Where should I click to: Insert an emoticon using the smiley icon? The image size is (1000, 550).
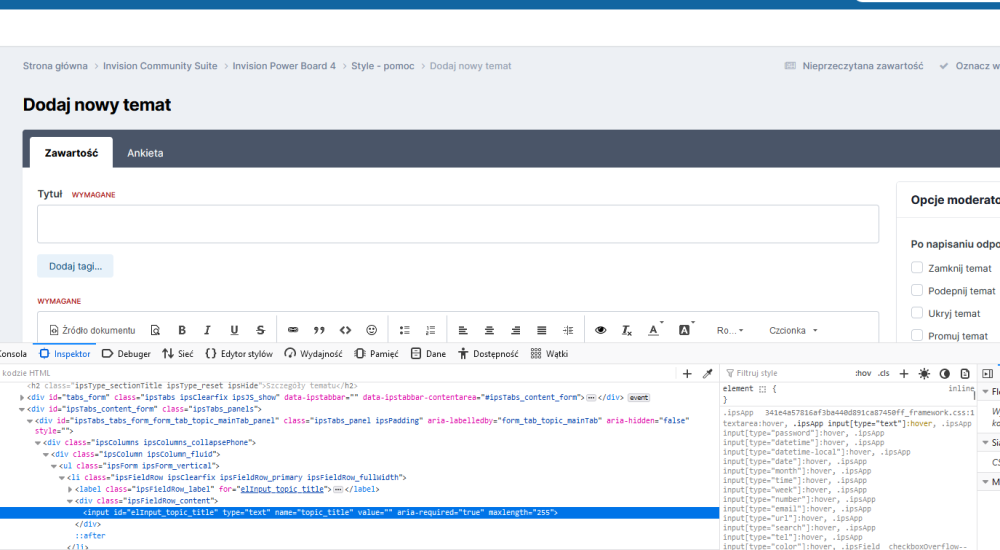[x=372, y=330]
